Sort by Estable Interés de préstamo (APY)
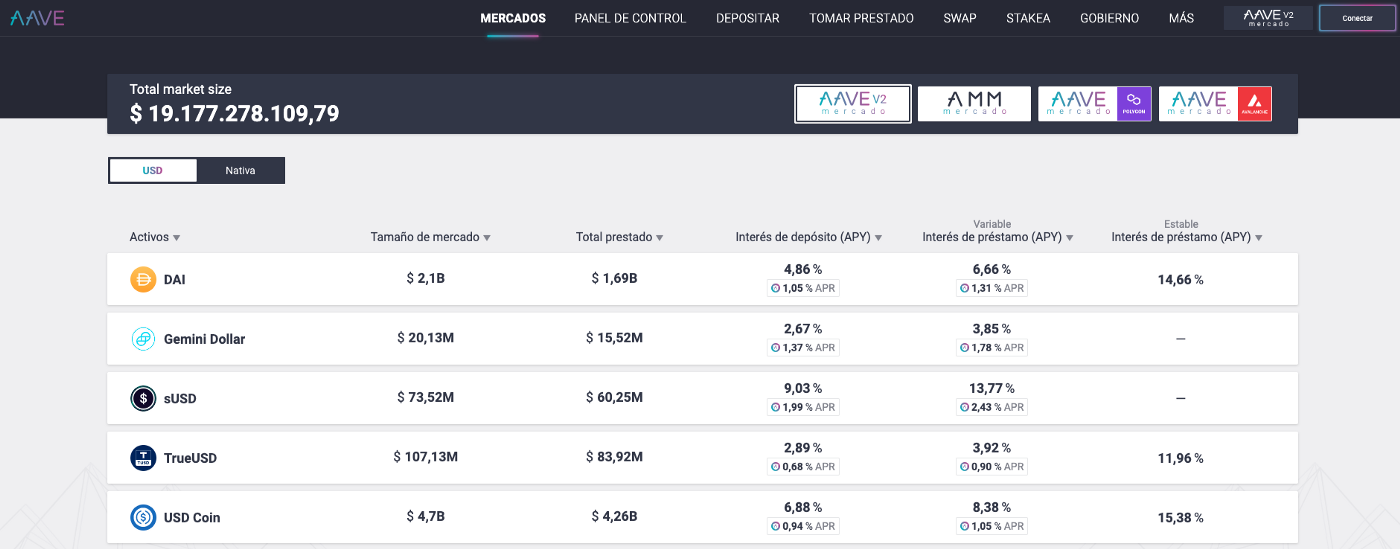The height and width of the screenshot is (549, 1400). (1187, 237)
